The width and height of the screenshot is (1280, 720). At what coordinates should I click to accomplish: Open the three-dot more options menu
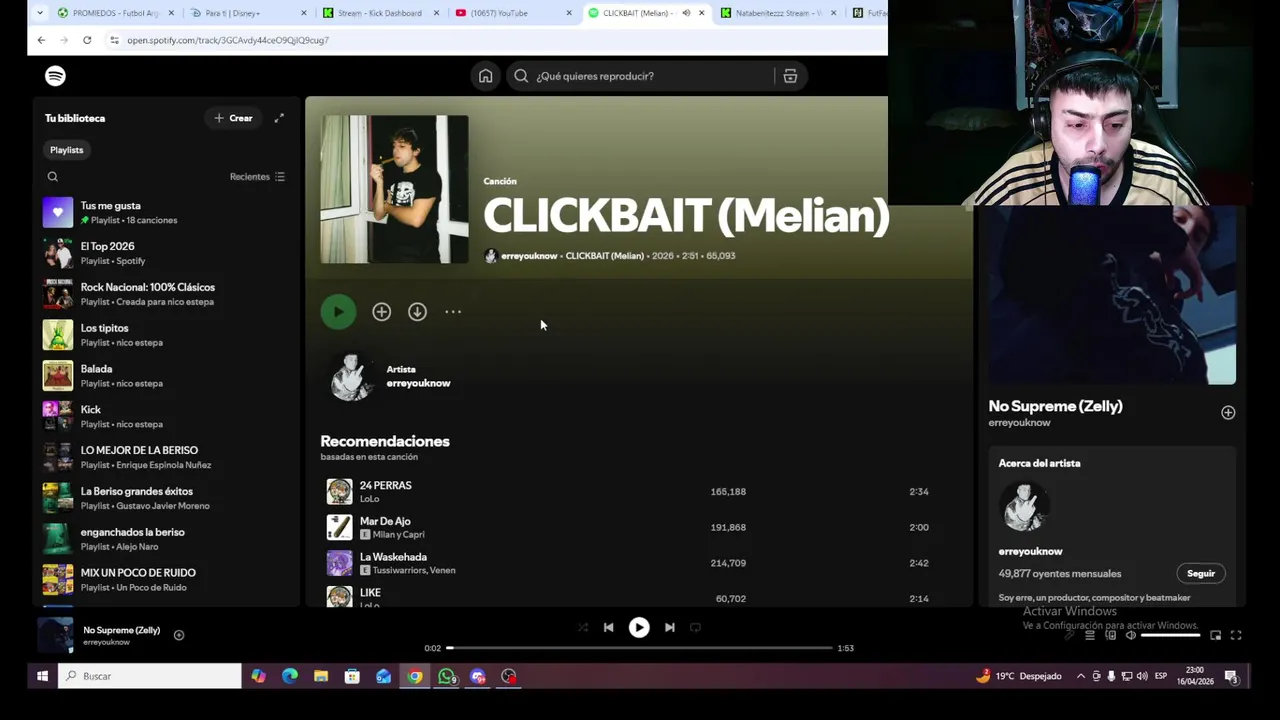click(x=453, y=312)
